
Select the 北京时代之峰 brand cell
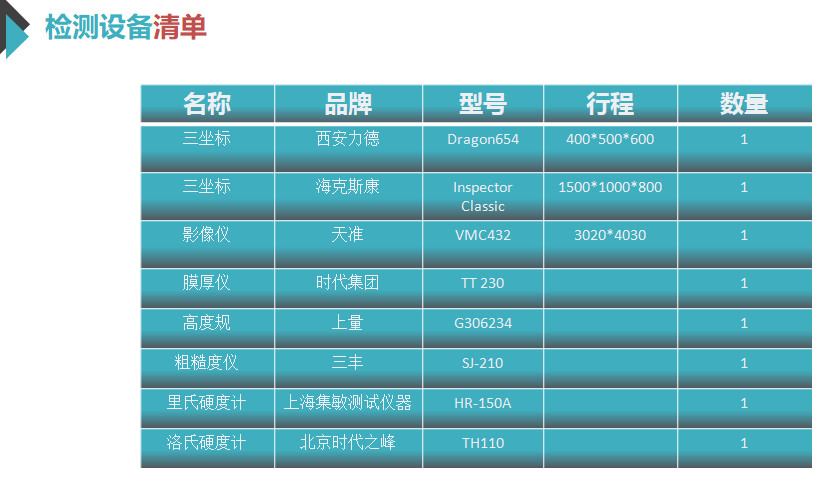(x=348, y=442)
